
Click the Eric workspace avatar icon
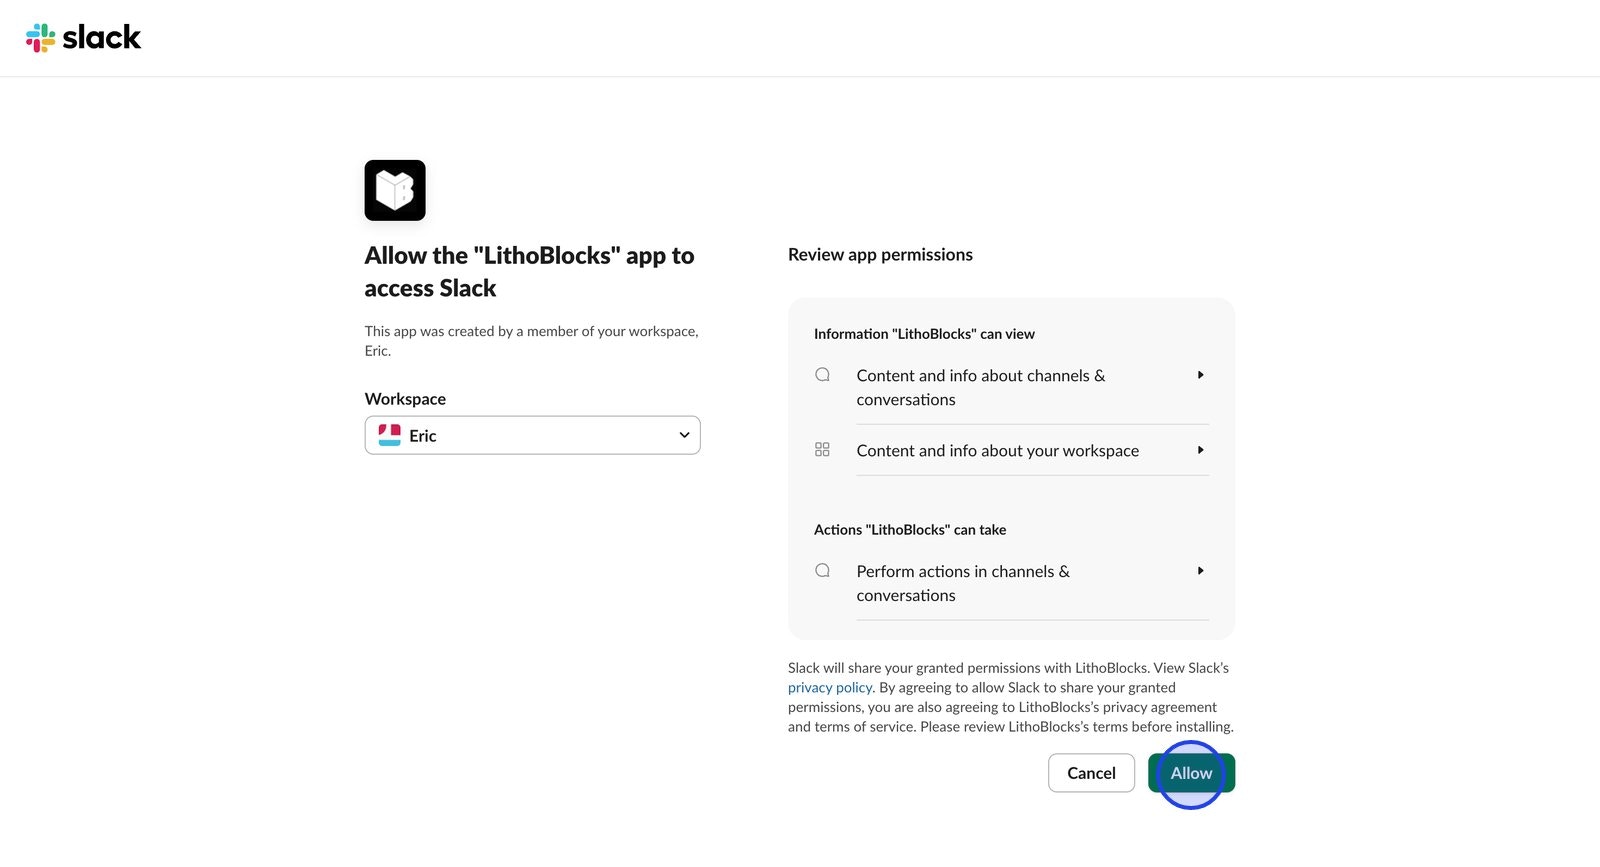[x=391, y=434]
